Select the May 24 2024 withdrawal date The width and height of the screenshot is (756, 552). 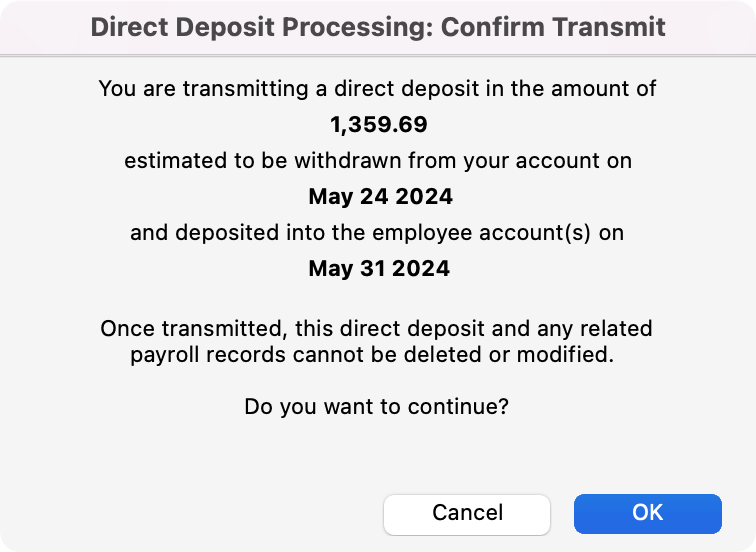(x=378, y=196)
